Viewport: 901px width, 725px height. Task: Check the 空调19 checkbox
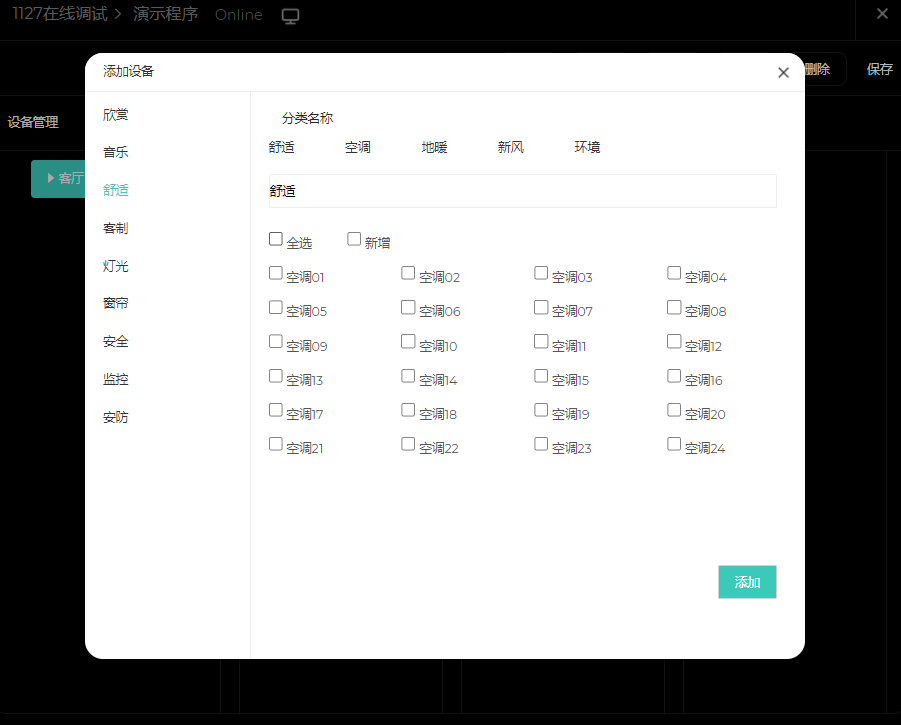click(541, 410)
